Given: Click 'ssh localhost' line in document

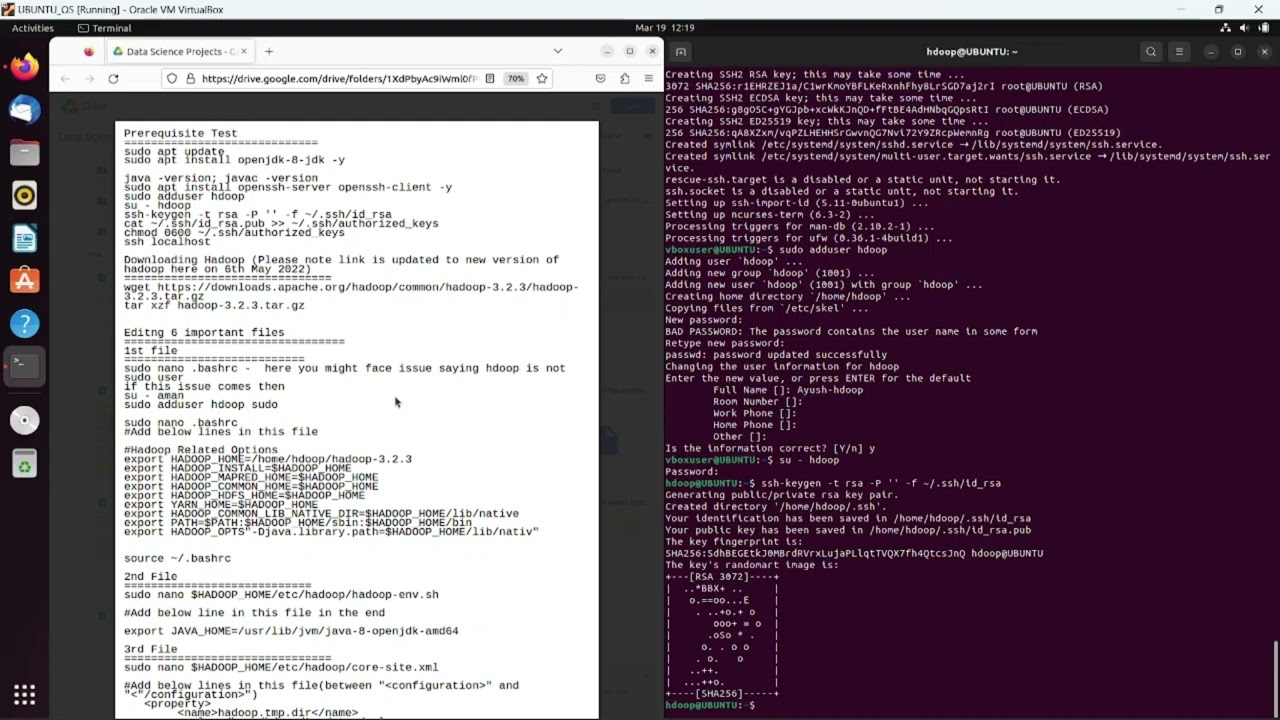Looking at the screenshot, I should [167, 241].
